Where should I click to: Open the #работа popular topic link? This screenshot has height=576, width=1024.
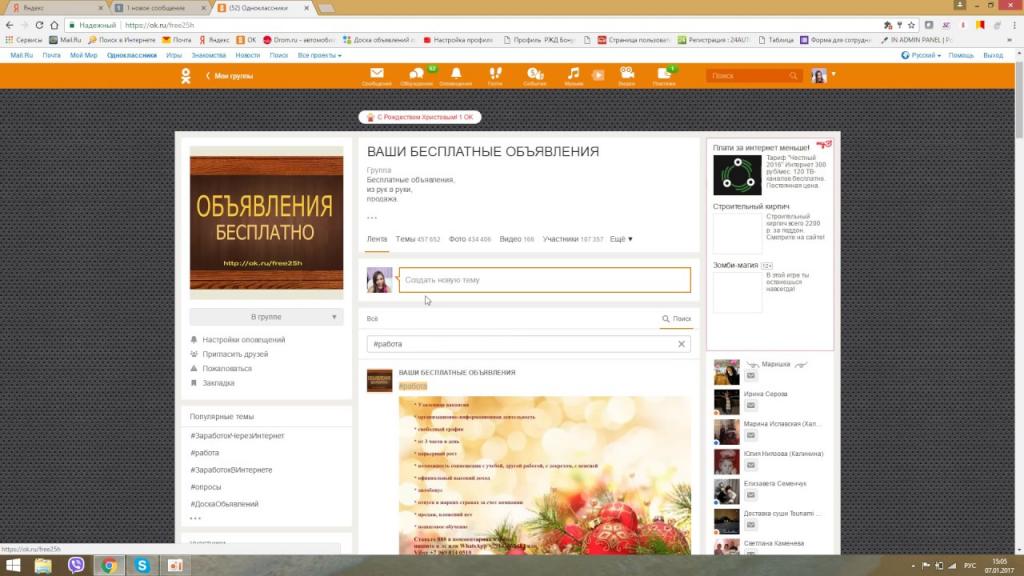coord(204,451)
